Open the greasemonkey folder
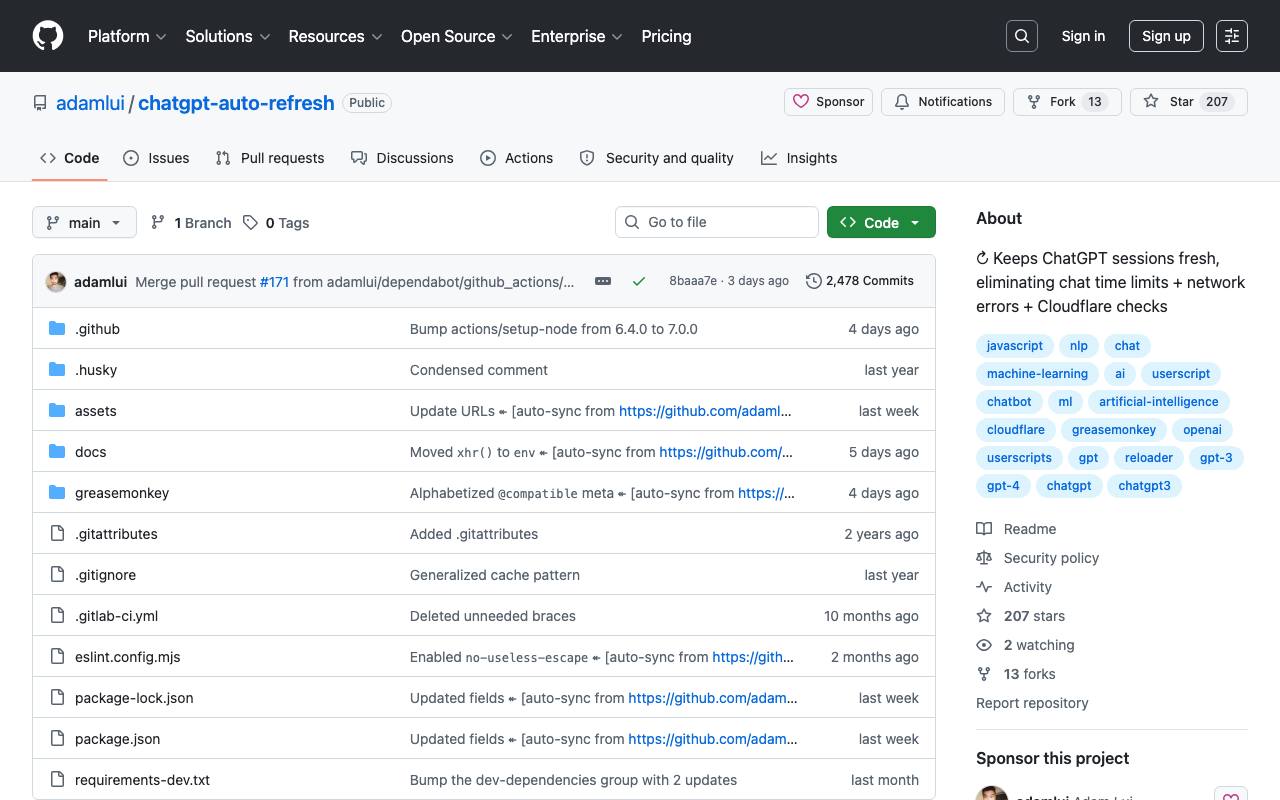Image resolution: width=1280 pixels, height=800 pixels. (x=122, y=493)
